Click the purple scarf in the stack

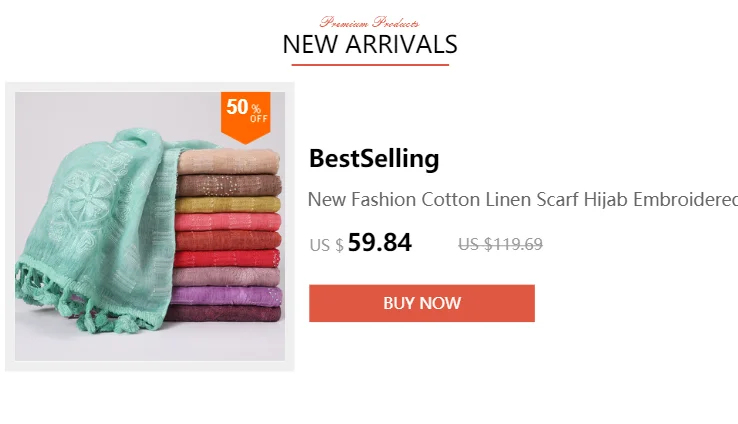[x=226, y=296]
